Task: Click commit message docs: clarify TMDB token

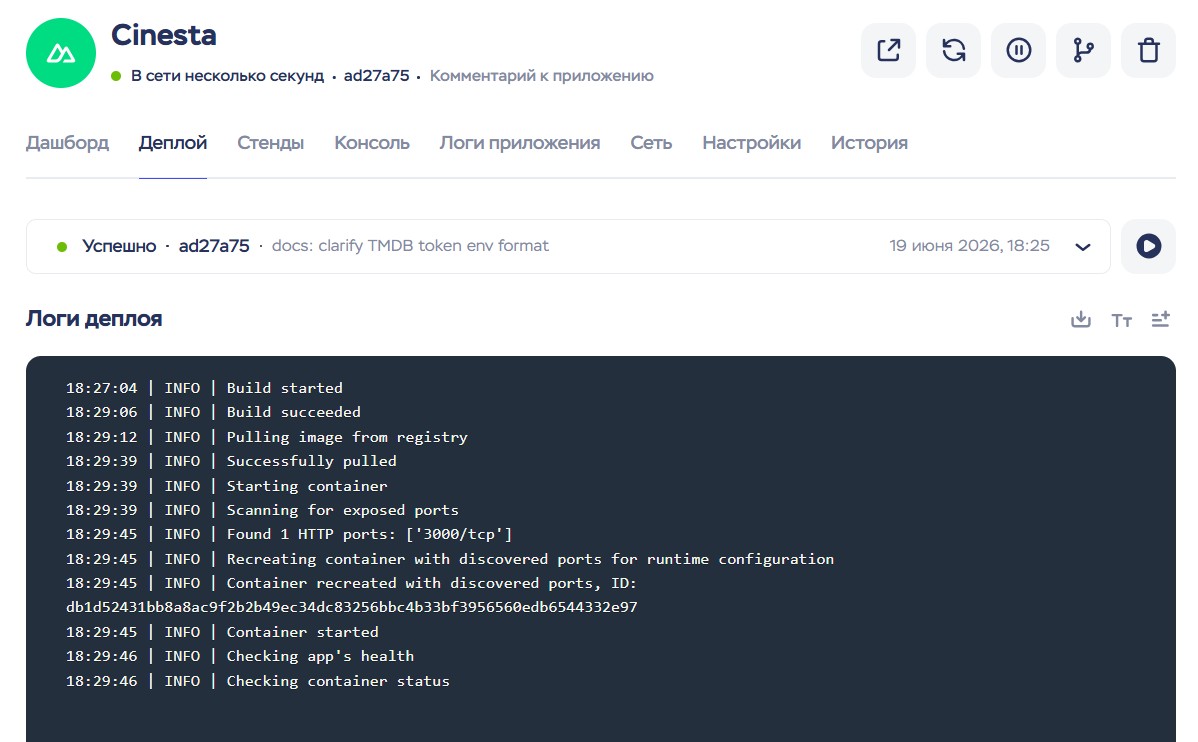Action: point(410,246)
